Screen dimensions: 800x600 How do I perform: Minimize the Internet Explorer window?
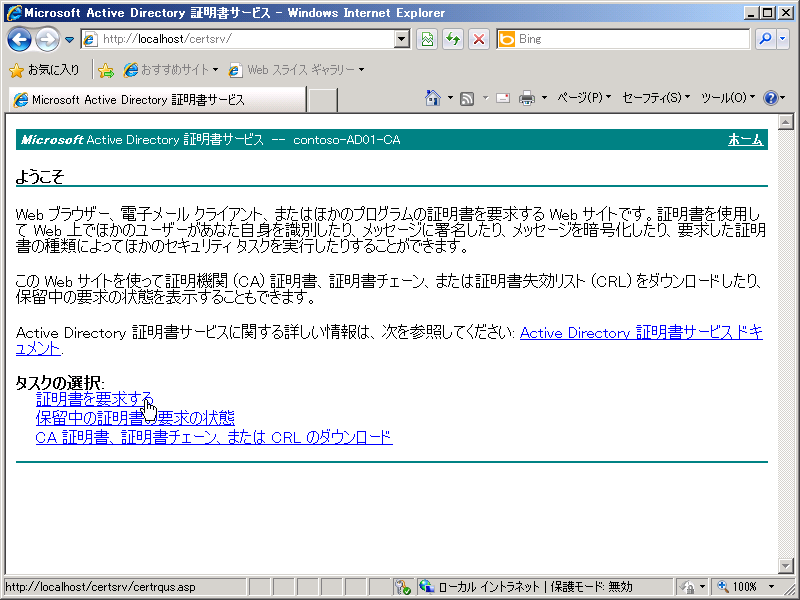coord(750,13)
